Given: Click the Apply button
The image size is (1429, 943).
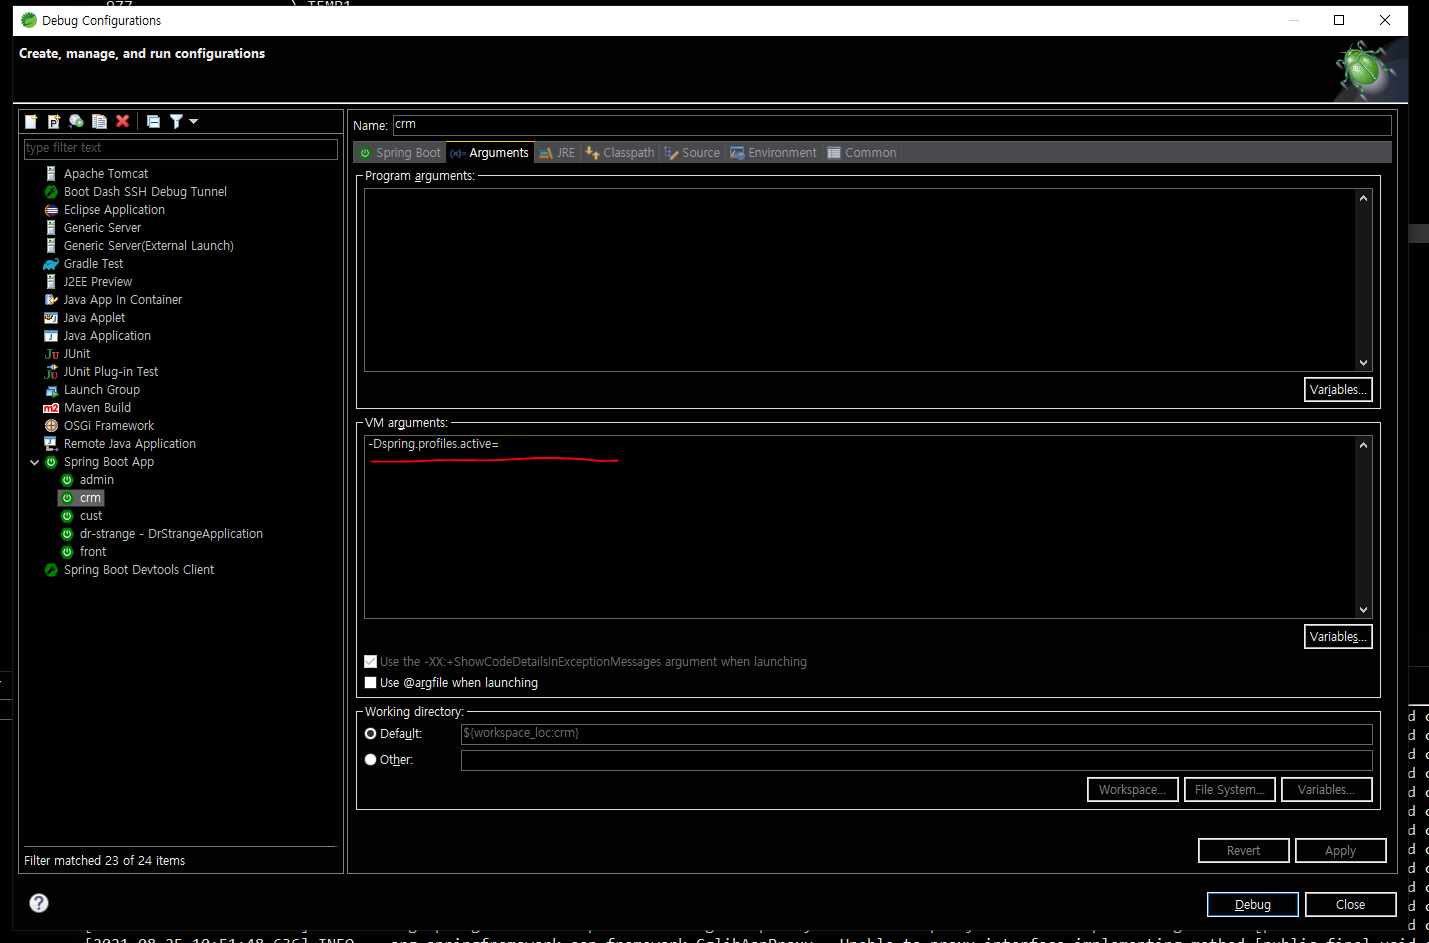Looking at the screenshot, I should tap(1341, 851).
